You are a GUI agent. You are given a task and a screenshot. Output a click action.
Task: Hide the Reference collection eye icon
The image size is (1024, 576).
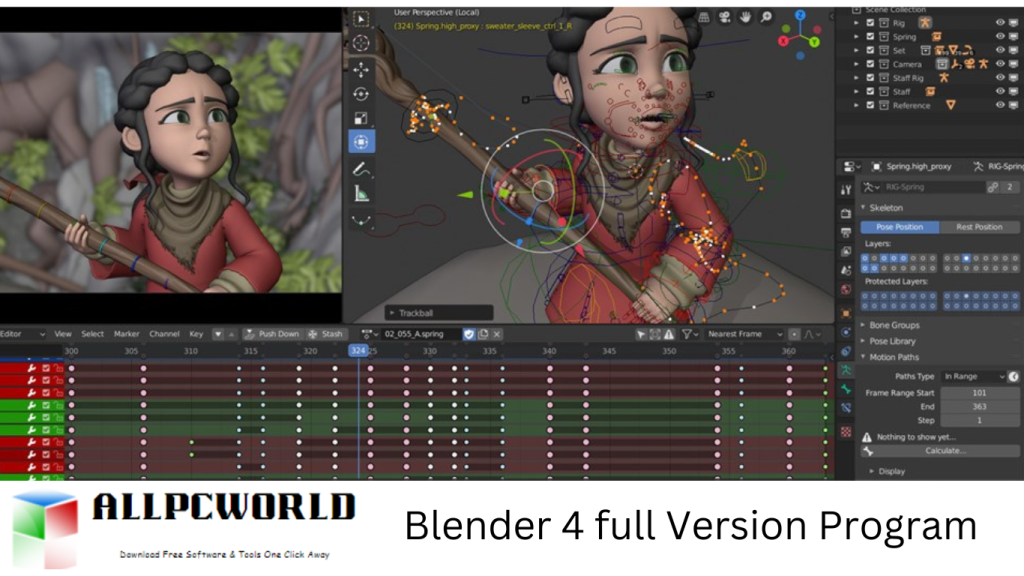pyautogui.click(x=1000, y=105)
